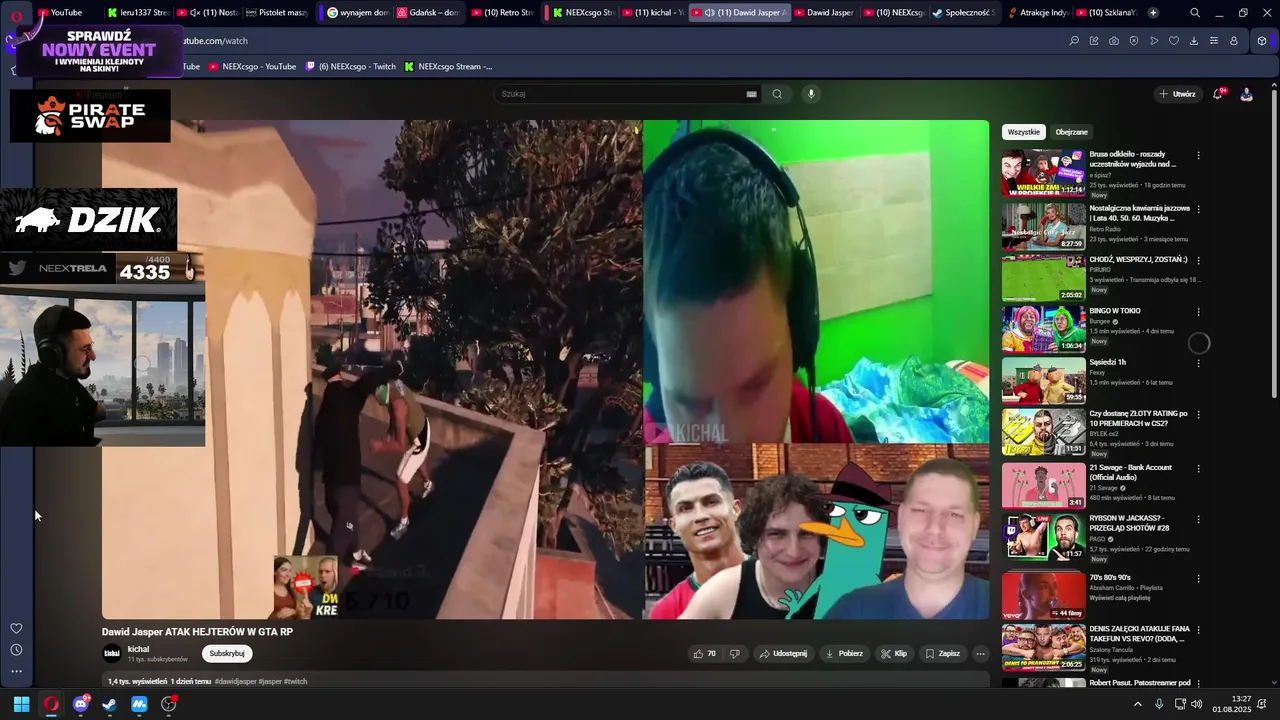Image resolution: width=1280 pixels, height=720 pixels.
Task: Open Opera sidebar history clock
Action: tap(16, 650)
